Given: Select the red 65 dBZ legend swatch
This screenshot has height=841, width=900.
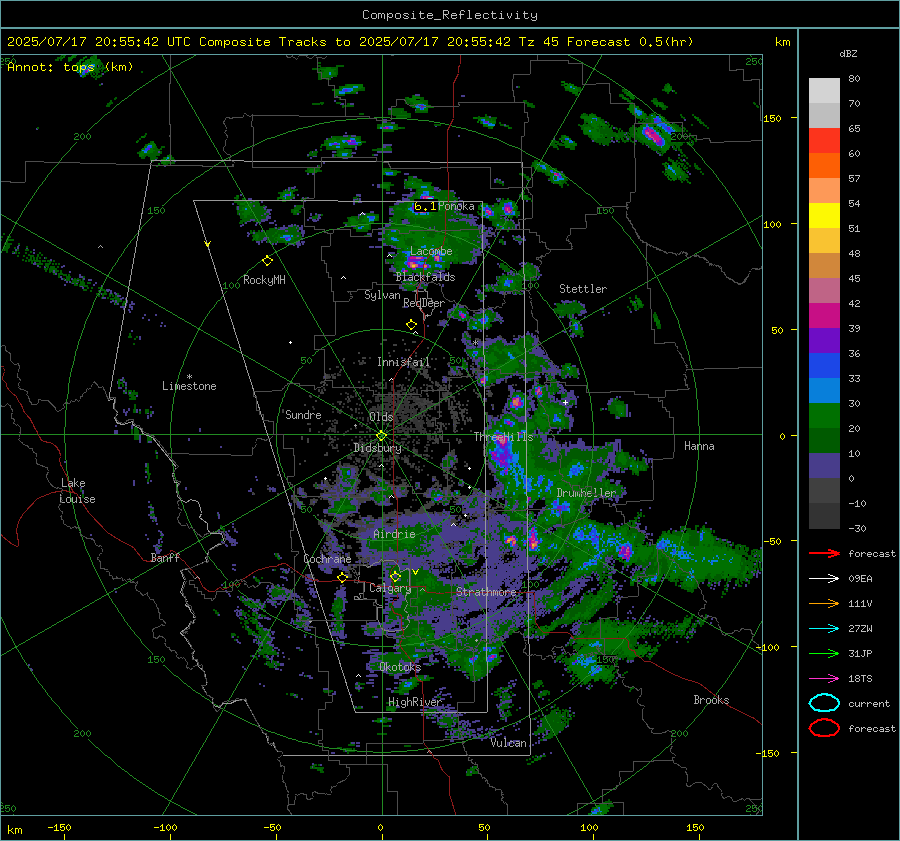Looking at the screenshot, I should point(824,140).
